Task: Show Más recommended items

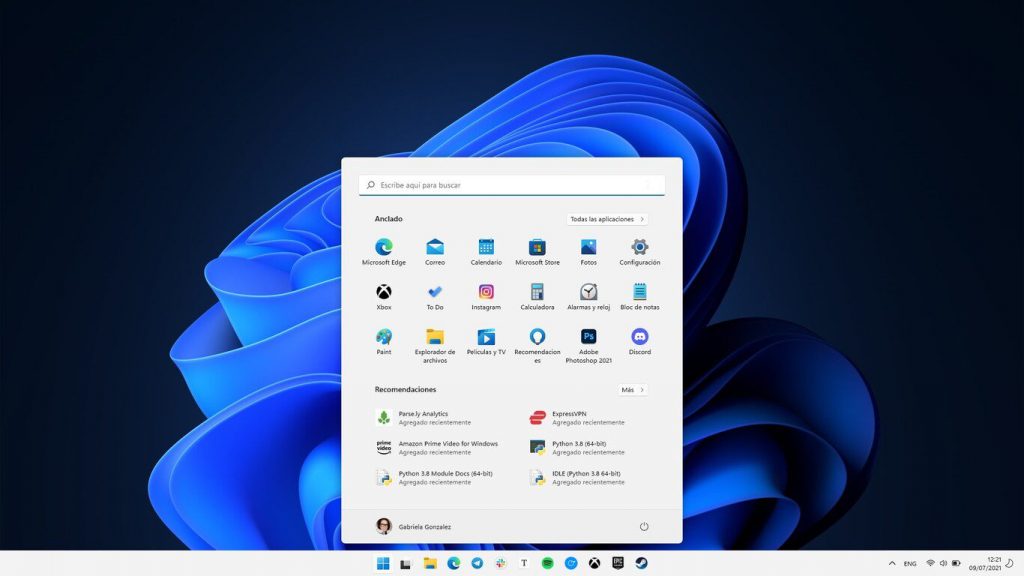Action: click(x=632, y=388)
